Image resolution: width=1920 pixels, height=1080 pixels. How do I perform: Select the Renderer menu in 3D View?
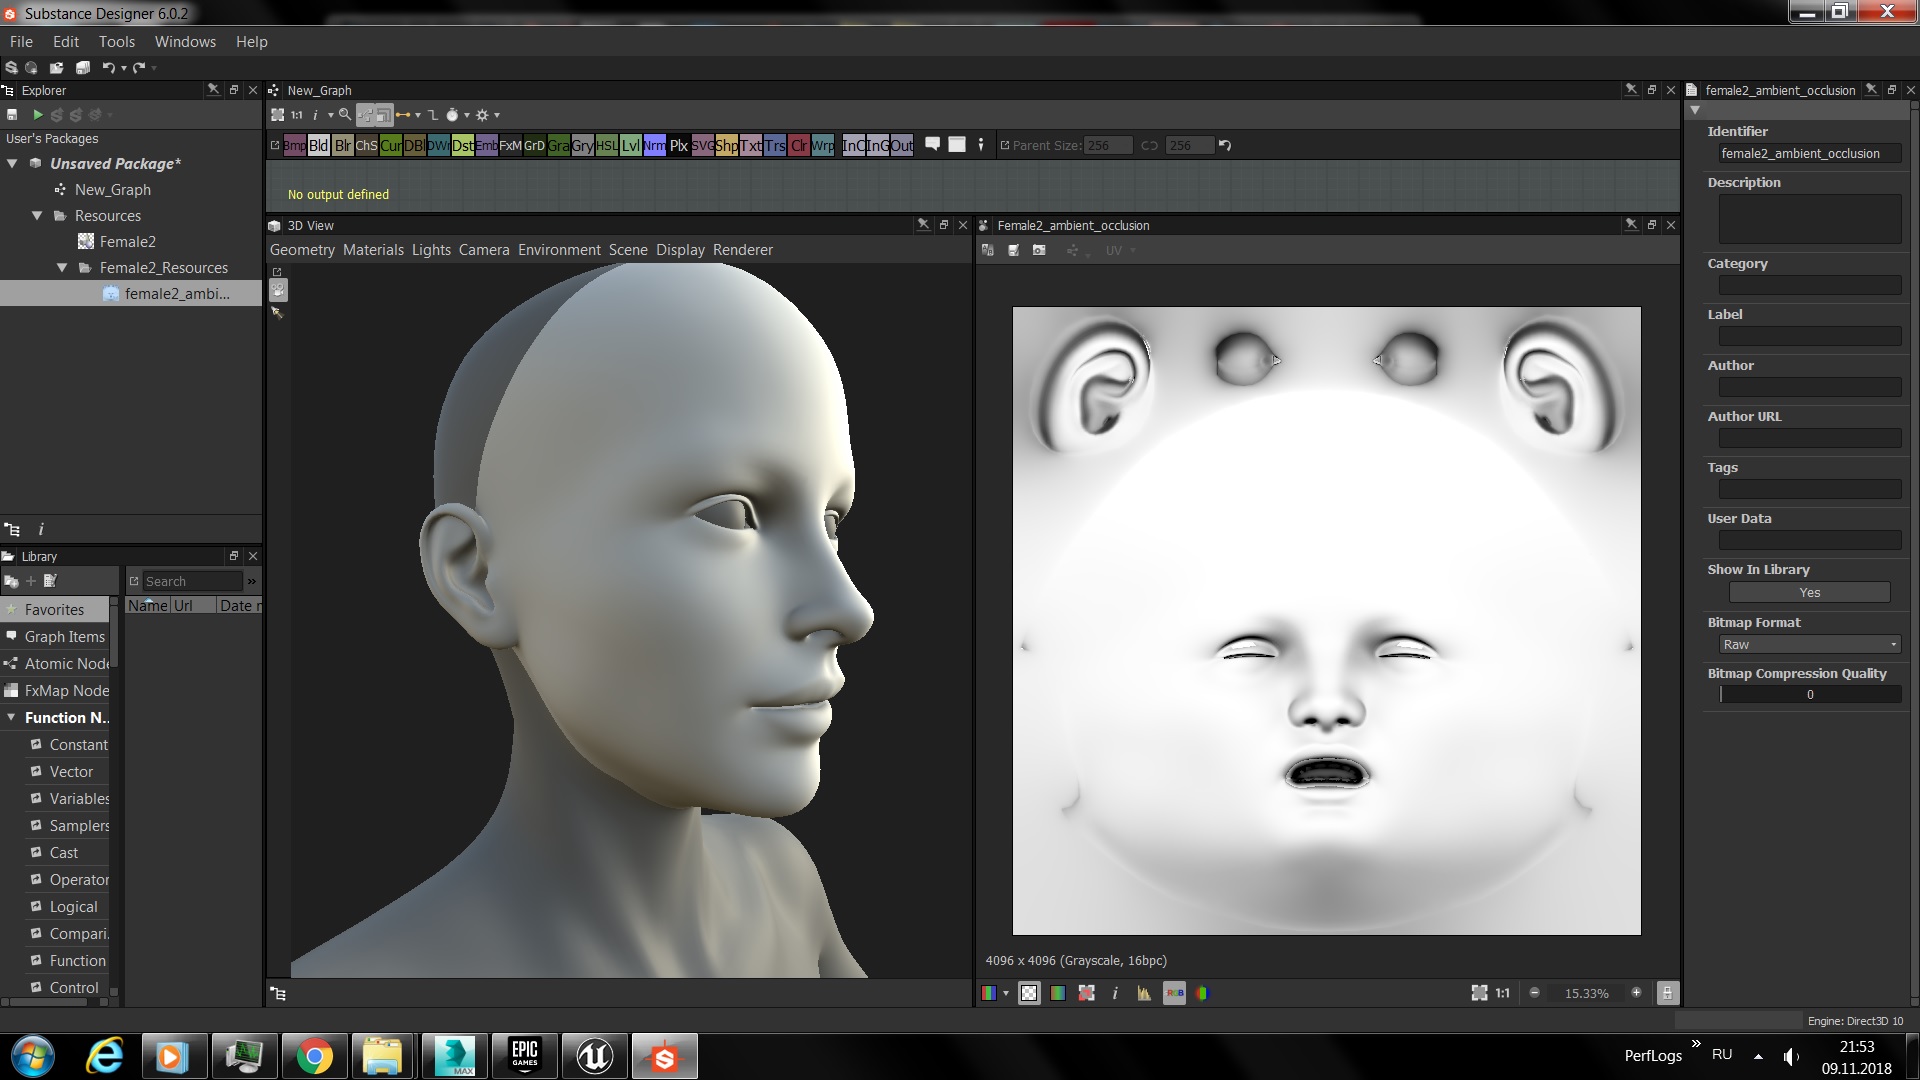pyautogui.click(x=744, y=249)
